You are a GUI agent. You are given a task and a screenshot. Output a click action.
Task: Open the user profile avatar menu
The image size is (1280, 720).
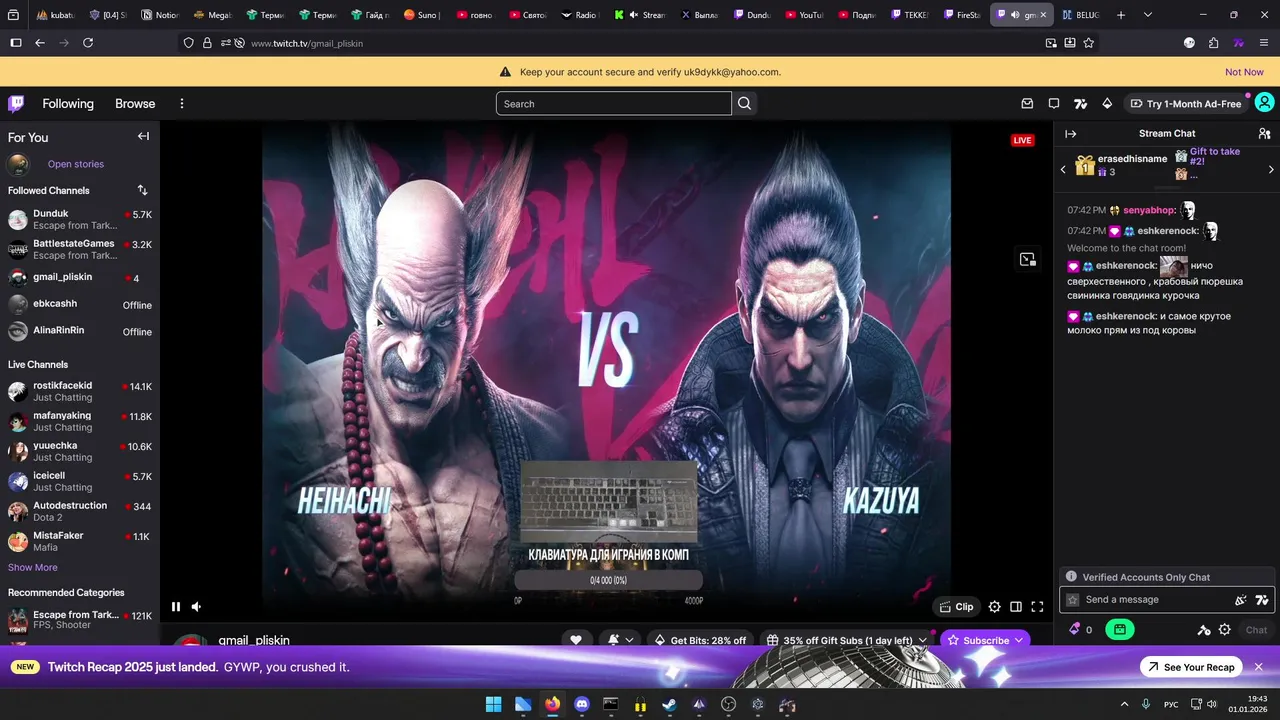[1264, 103]
